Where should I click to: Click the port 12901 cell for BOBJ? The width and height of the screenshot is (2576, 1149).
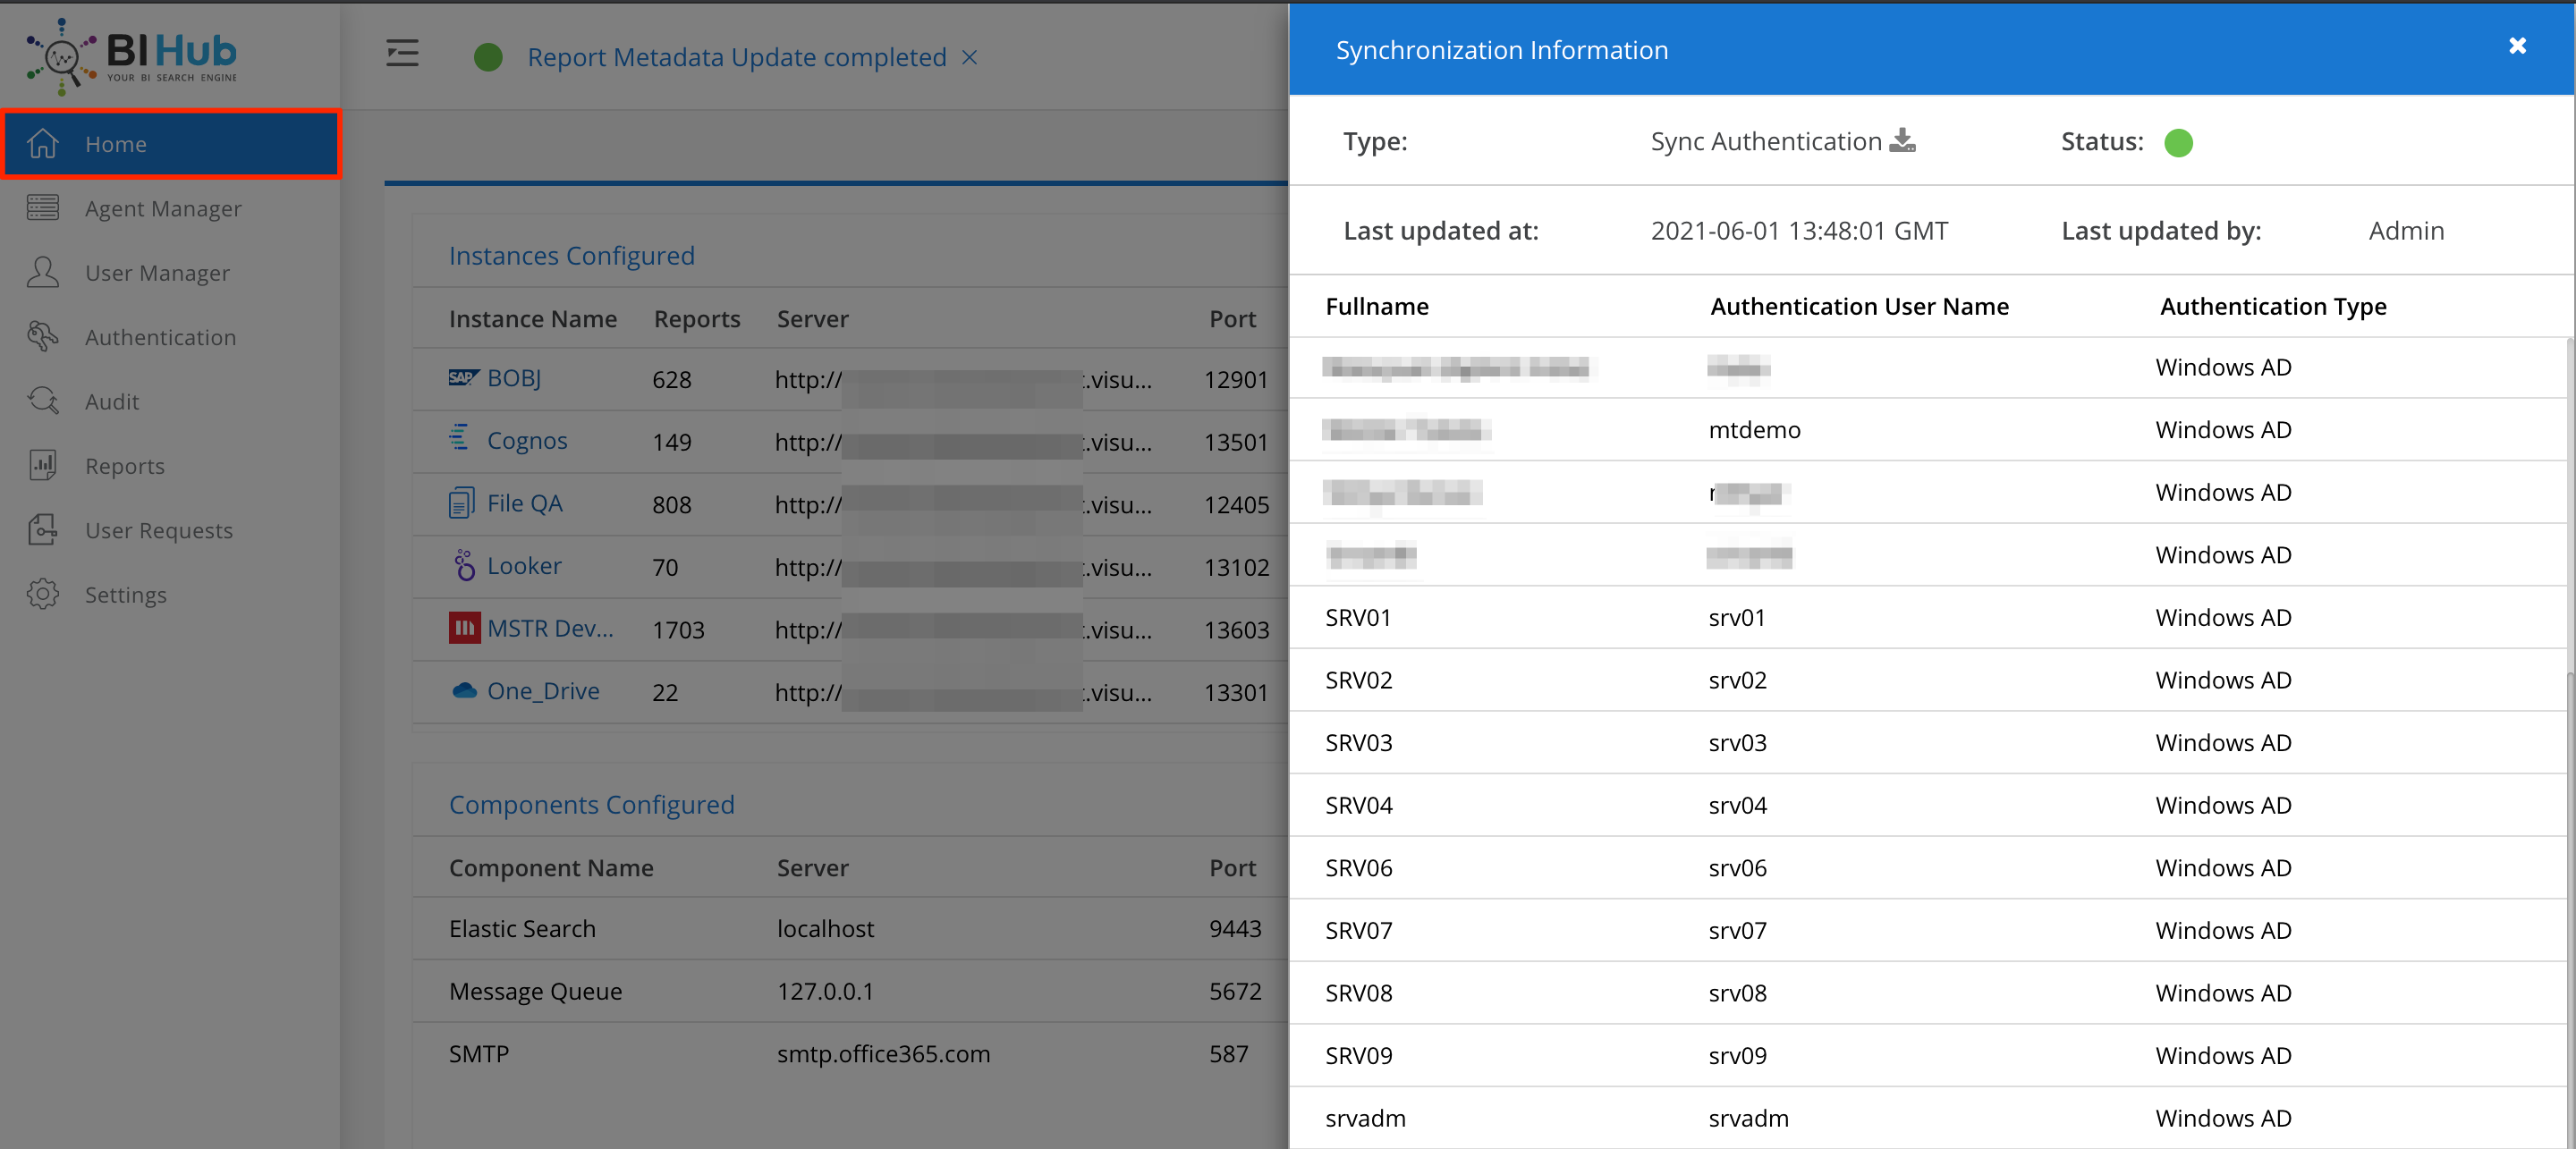tap(1235, 379)
